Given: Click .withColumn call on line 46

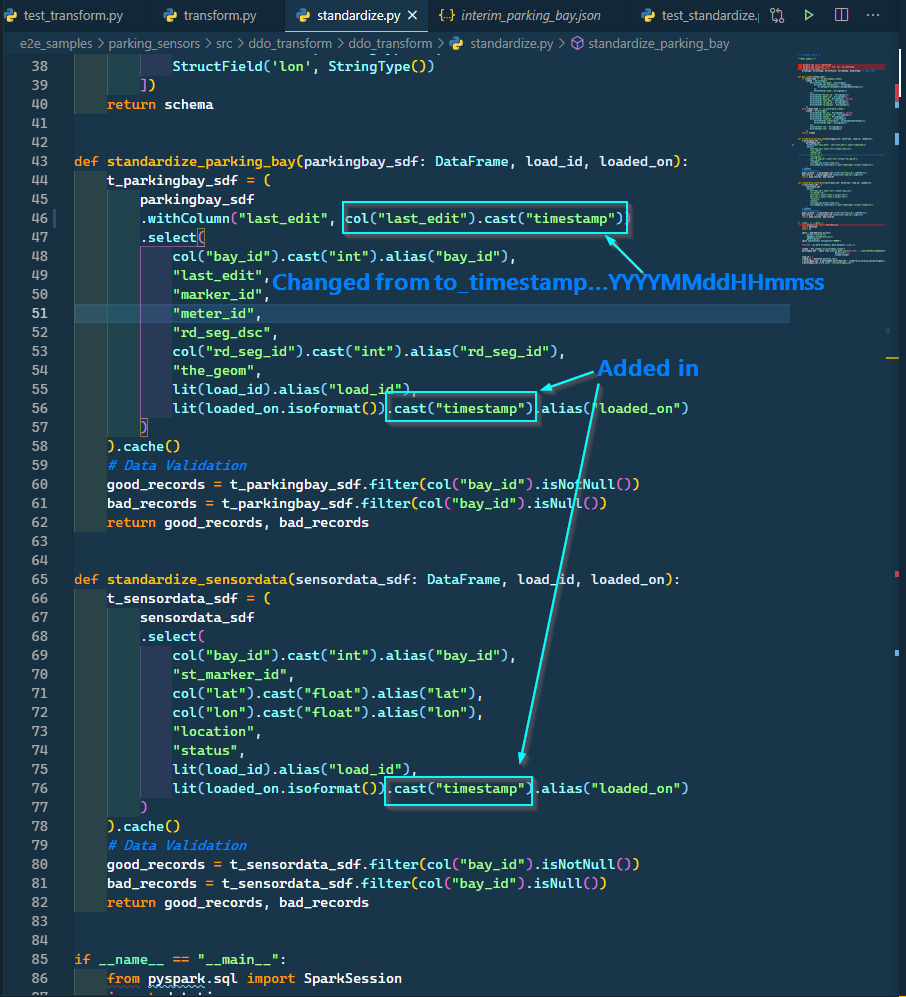Looking at the screenshot, I should coord(185,219).
